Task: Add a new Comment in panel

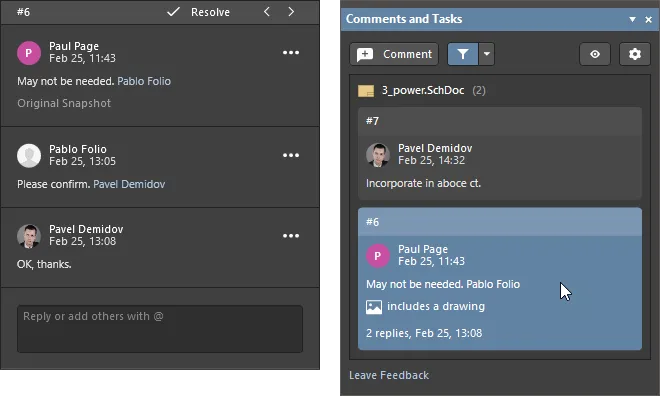Action: tap(394, 54)
